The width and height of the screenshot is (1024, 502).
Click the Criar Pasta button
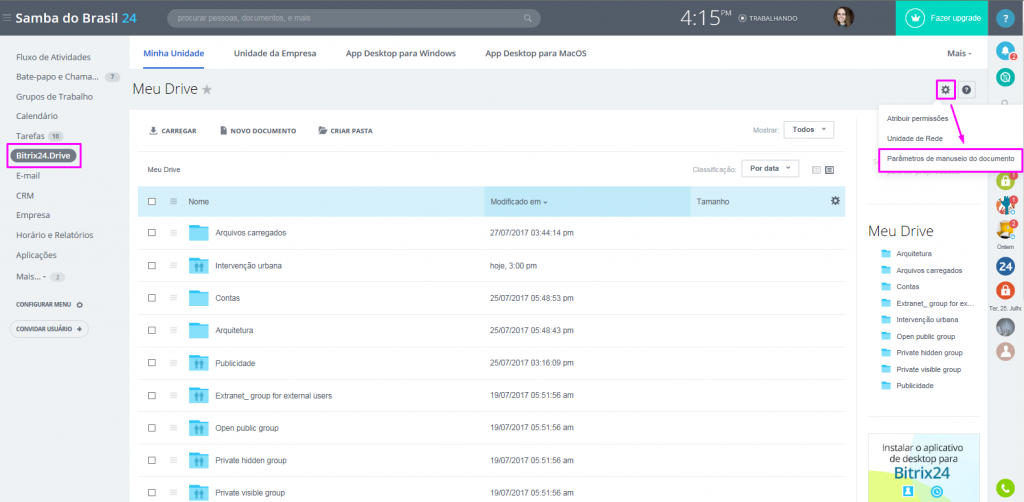coord(345,131)
